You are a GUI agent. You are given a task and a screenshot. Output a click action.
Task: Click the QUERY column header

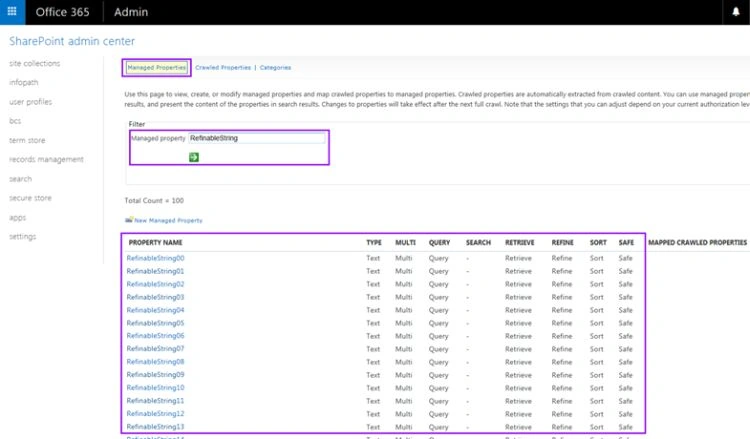(439, 242)
